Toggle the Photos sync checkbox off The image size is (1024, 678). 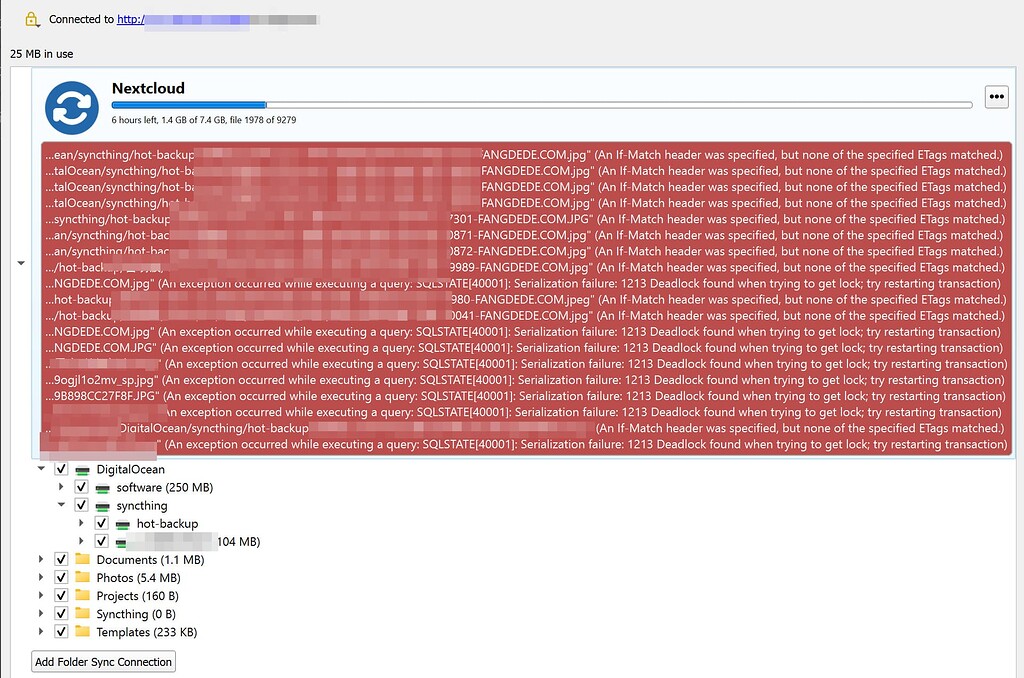pos(61,577)
